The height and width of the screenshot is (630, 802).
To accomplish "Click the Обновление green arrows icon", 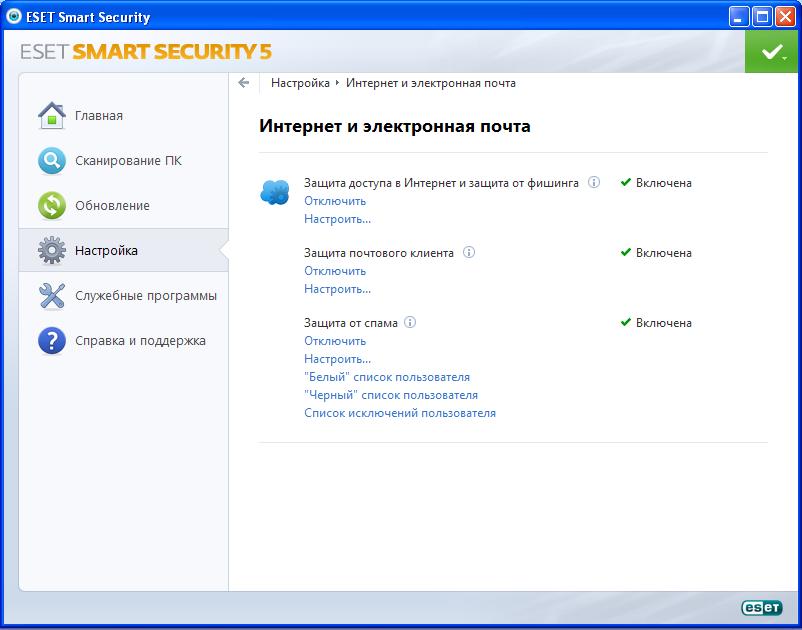I will (x=52, y=206).
